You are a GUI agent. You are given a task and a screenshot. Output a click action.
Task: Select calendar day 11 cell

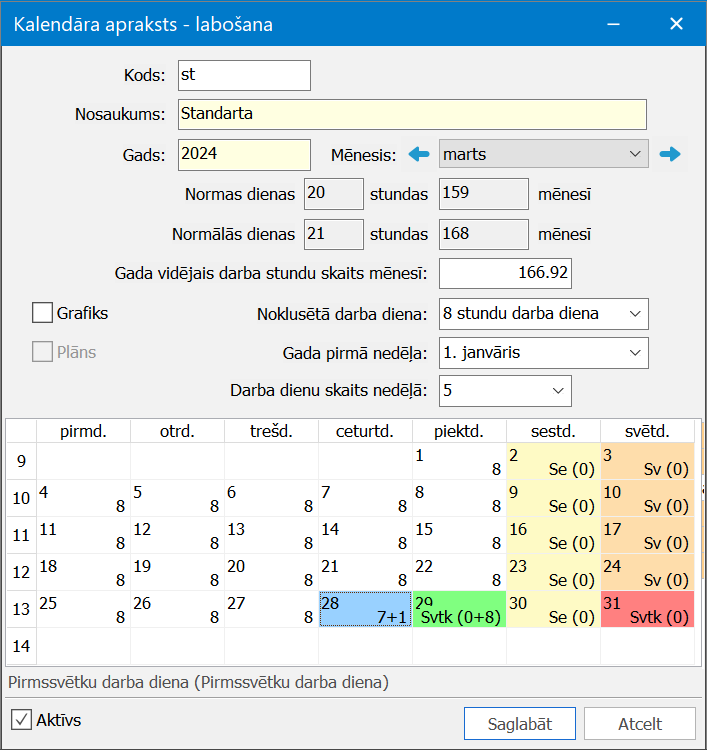[x=83, y=535]
